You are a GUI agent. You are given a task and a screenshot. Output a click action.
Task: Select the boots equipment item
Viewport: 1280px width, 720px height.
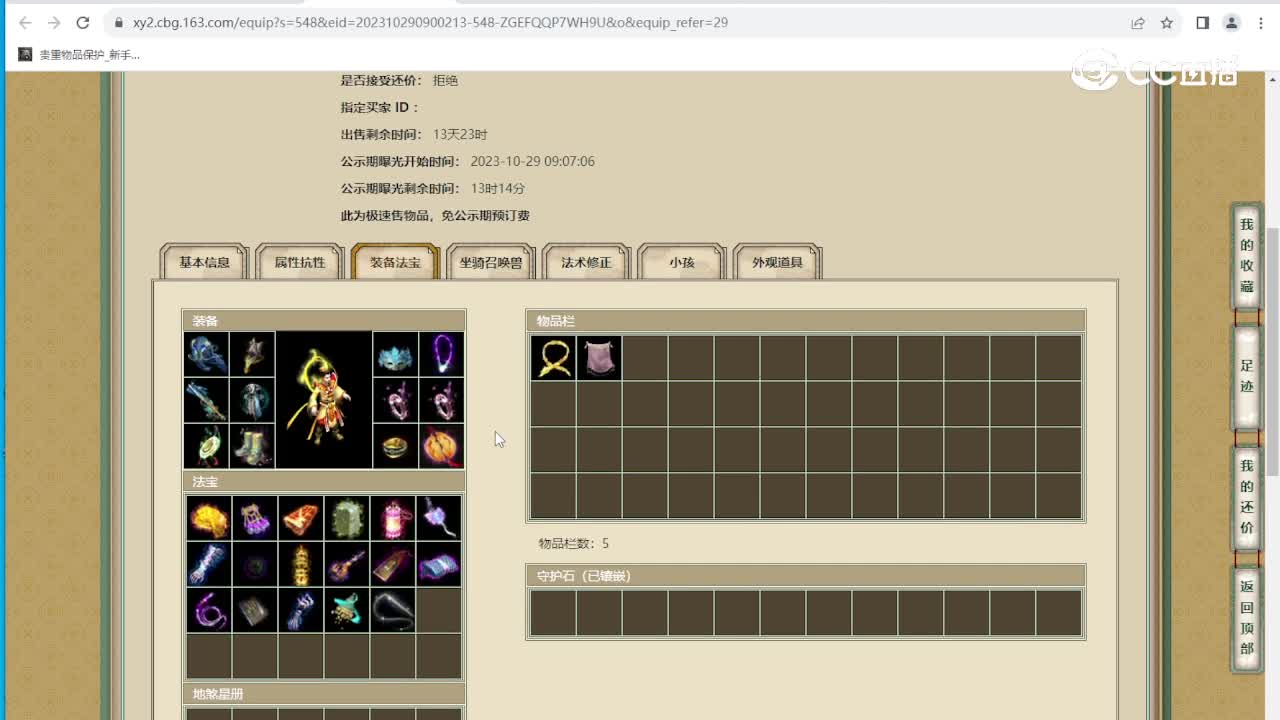coord(252,446)
